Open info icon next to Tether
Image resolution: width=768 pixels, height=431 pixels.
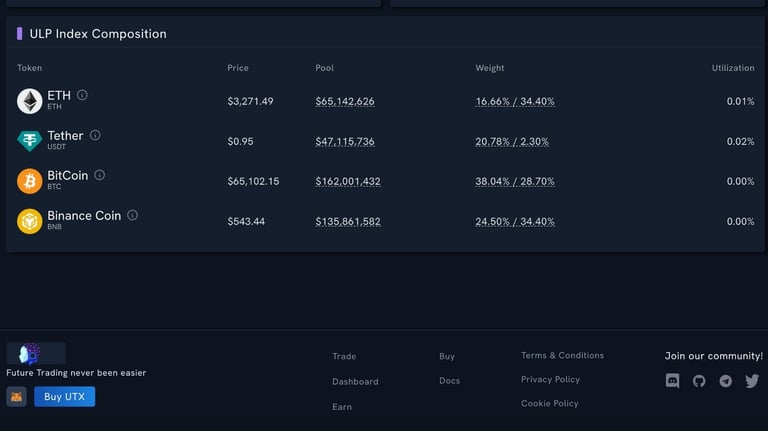click(x=95, y=135)
